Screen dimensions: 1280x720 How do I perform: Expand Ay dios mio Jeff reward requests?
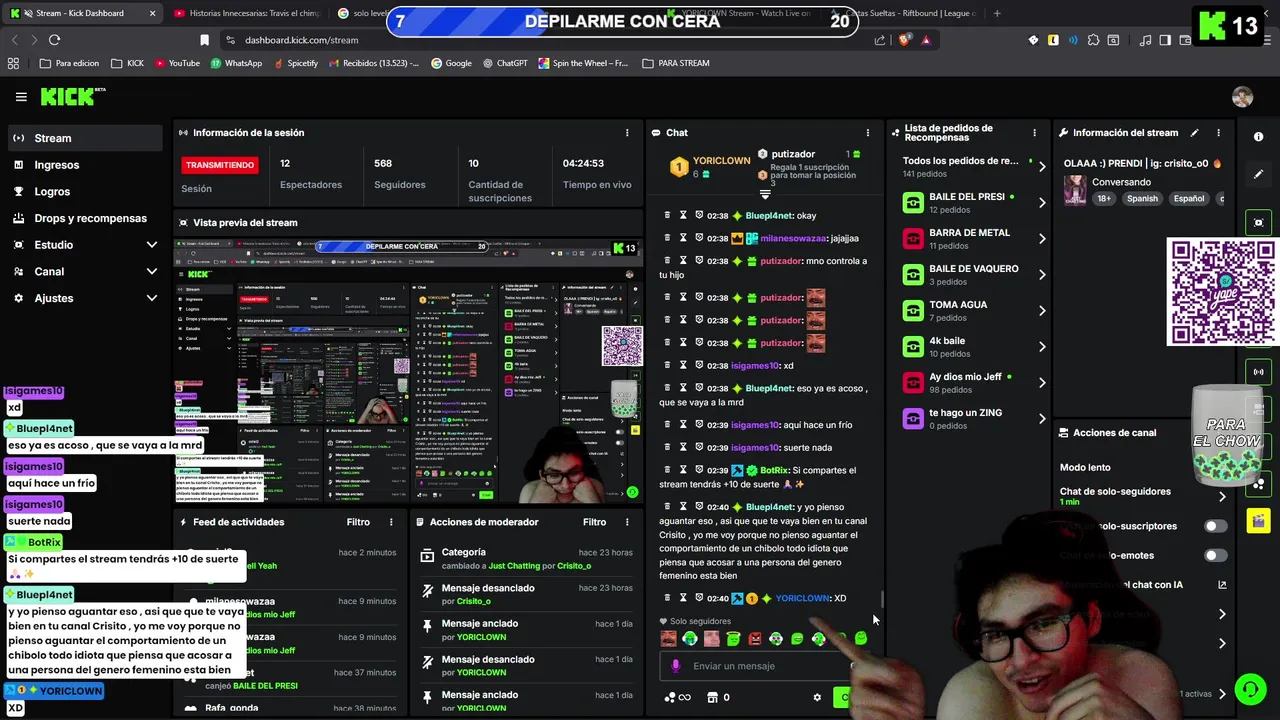point(1041,383)
